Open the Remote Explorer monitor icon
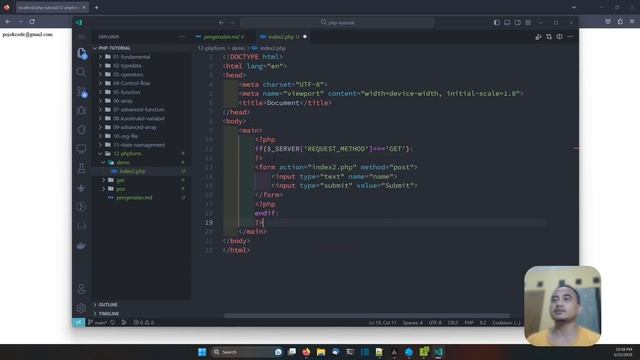The height and width of the screenshot is (360, 640). [81, 149]
